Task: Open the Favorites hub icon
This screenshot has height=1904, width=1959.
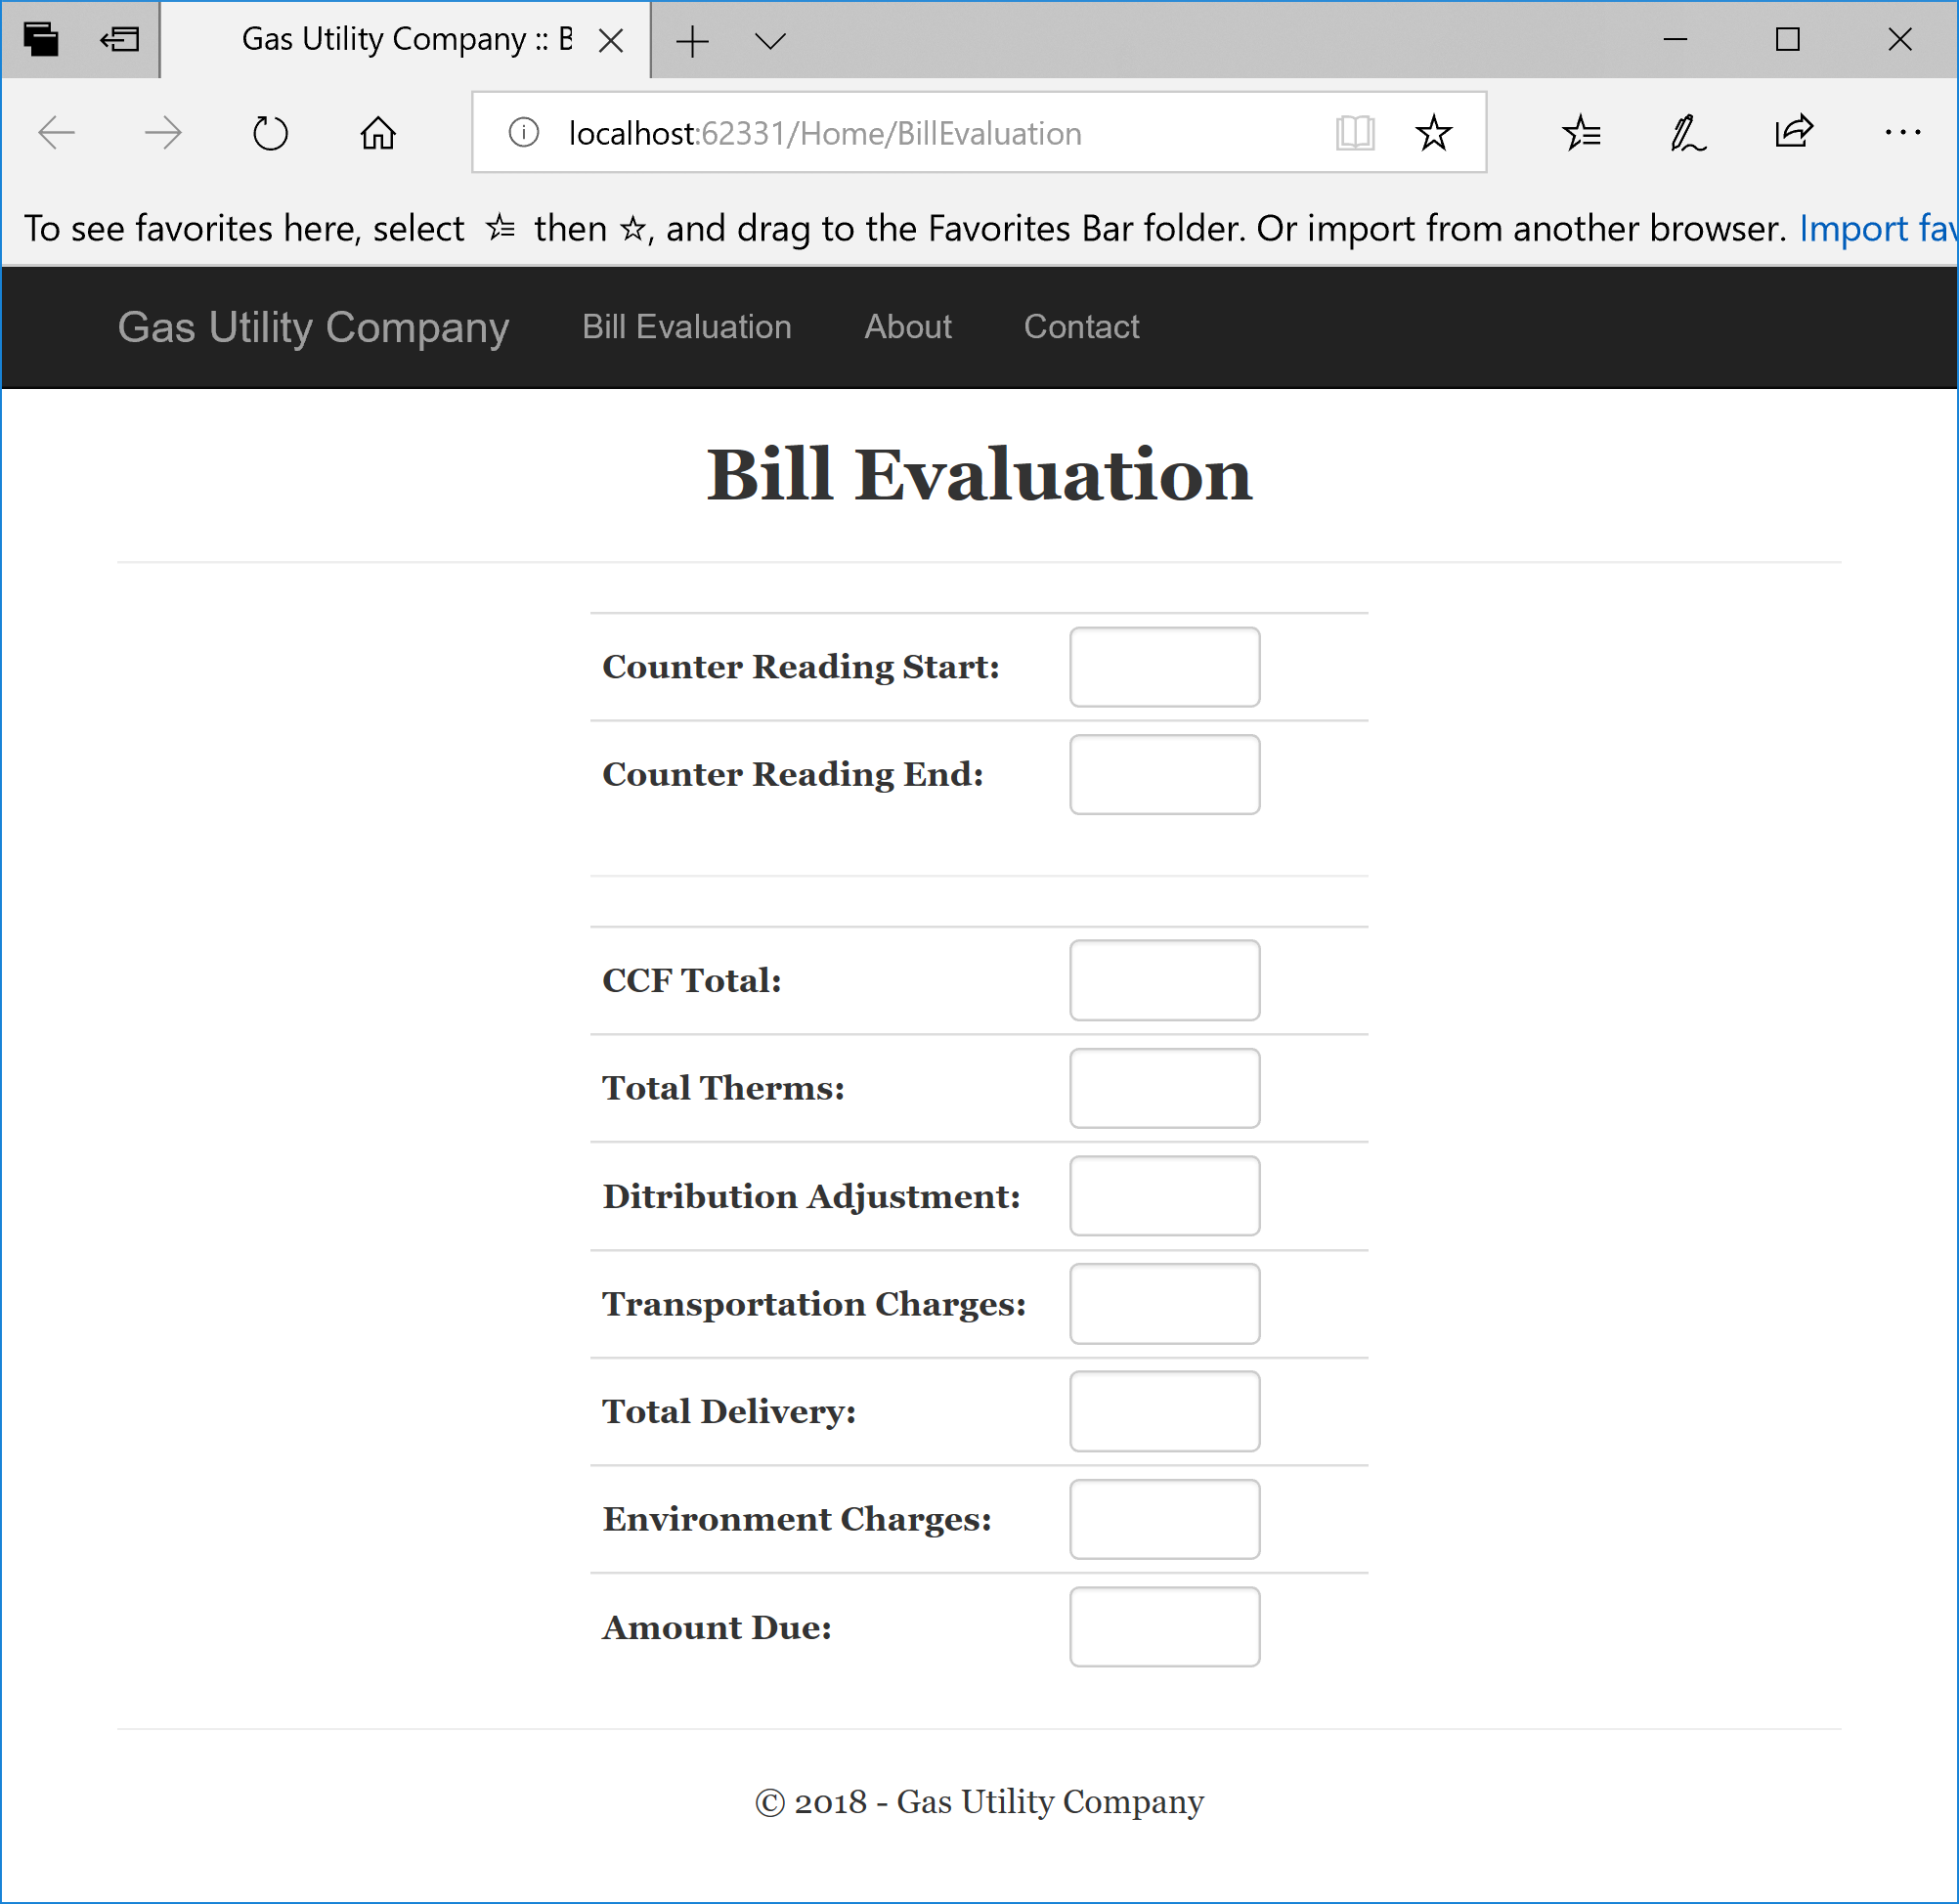Action: (x=1581, y=132)
